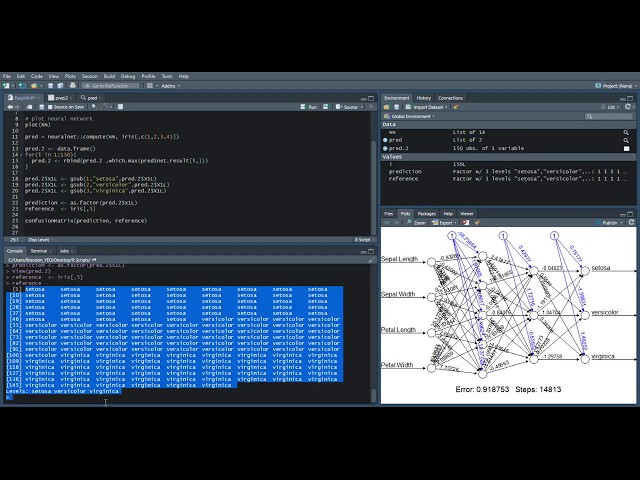
Task: Load workspace folder icon in Environment pane
Action: pyautogui.click(x=386, y=107)
